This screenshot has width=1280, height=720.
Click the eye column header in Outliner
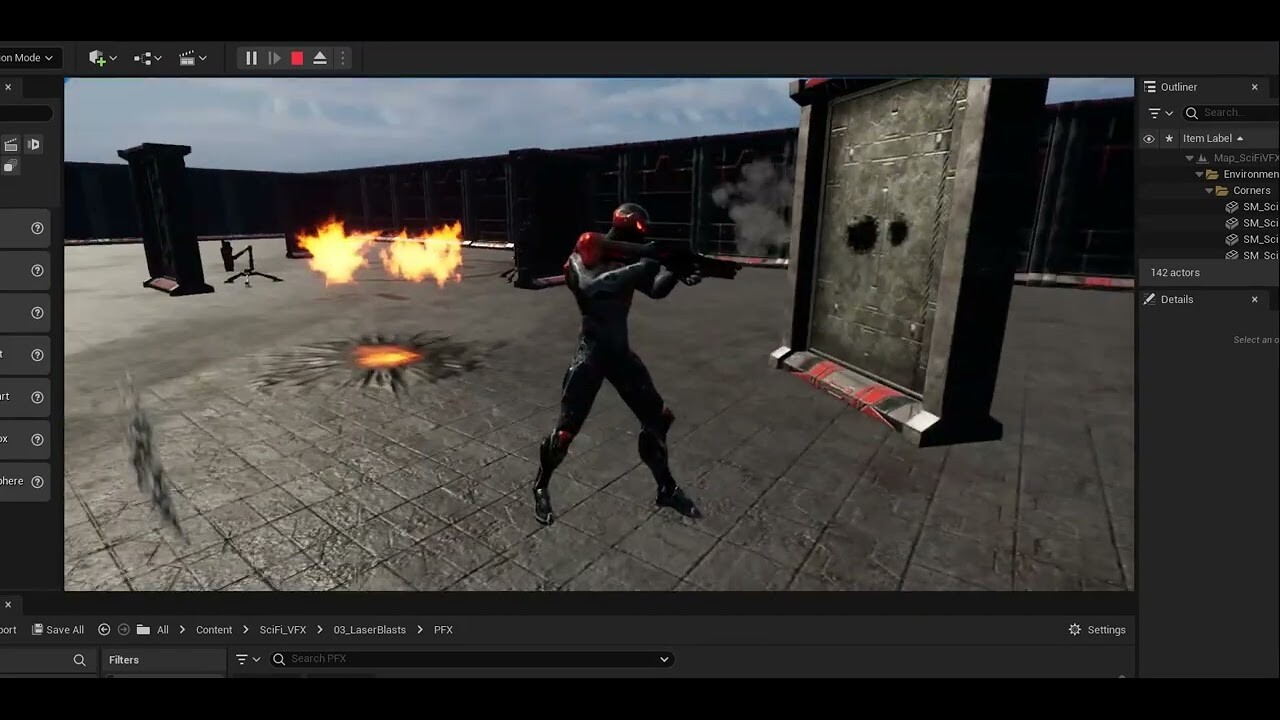click(x=1148, y=138)
